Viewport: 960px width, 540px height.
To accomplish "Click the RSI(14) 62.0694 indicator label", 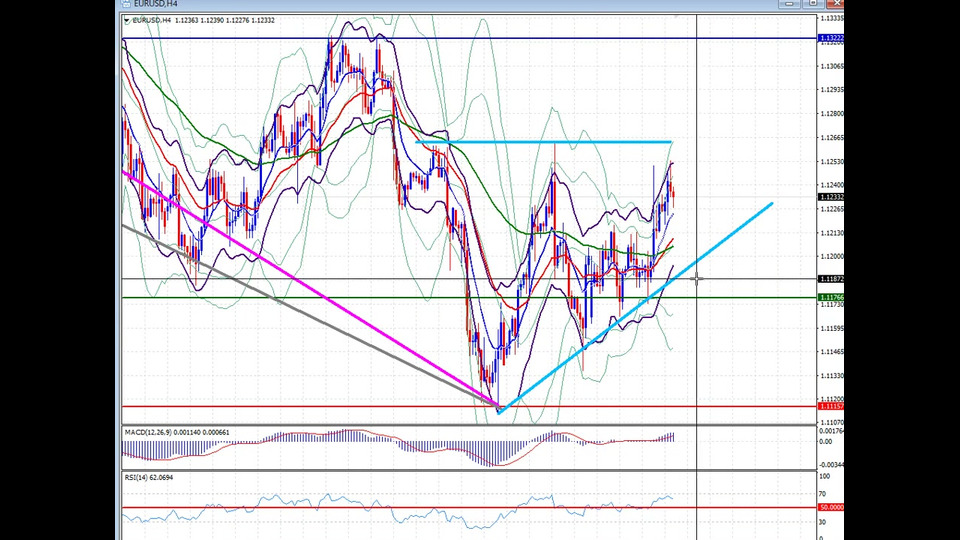I will pos(149,478).
